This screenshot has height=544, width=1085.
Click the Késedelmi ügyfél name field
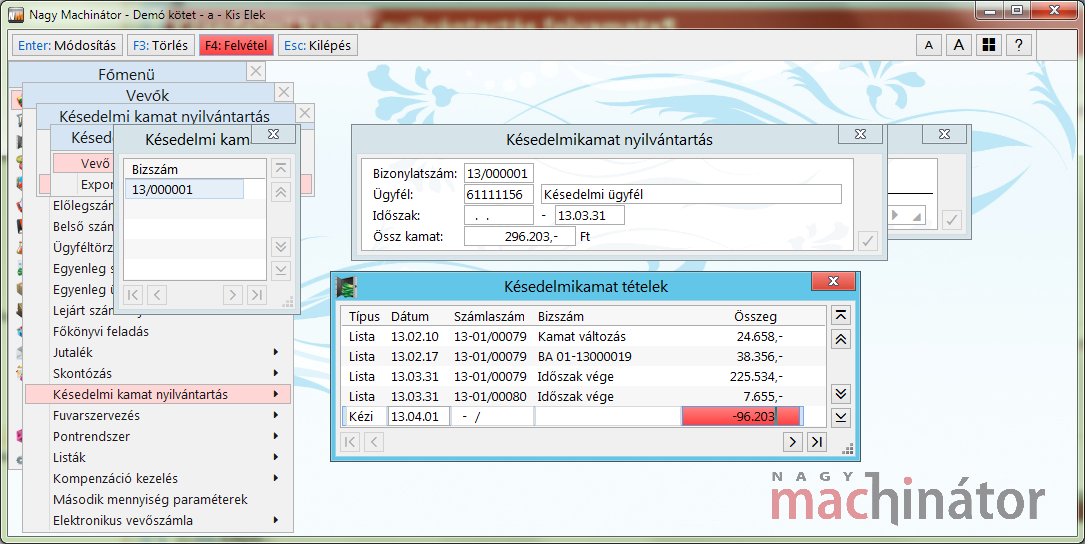(x=691, y=194)
